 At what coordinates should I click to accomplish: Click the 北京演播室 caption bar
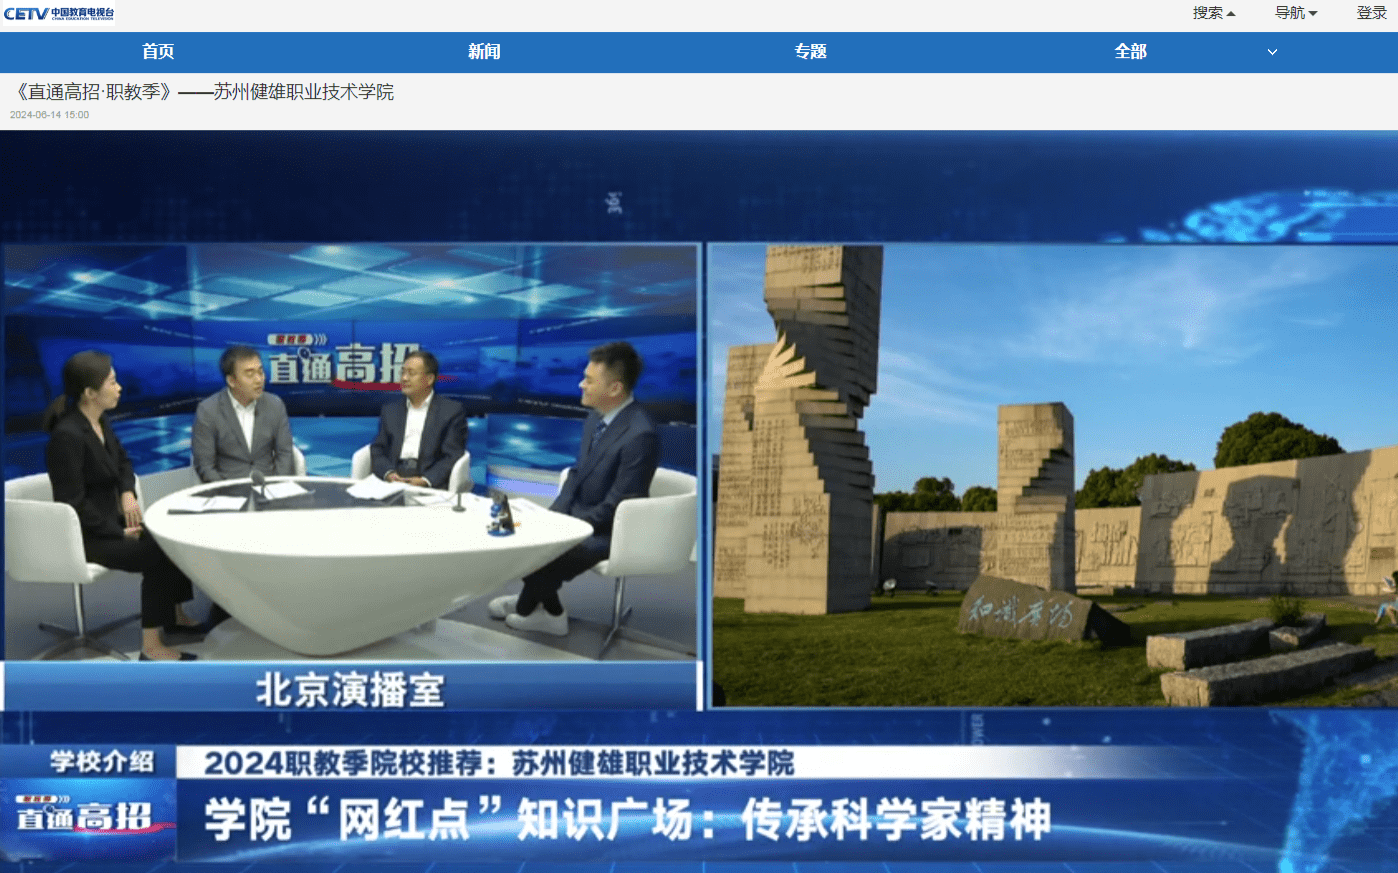(x=350, y=689)
